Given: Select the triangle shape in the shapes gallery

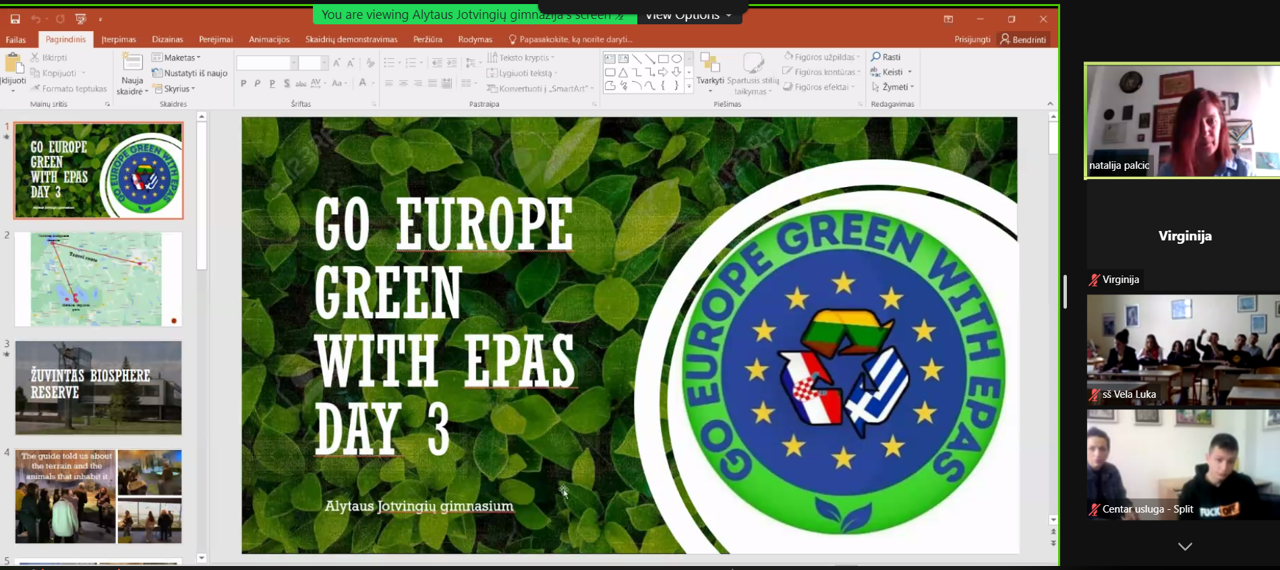Looking at the screenshot, I should pos(623,72).
